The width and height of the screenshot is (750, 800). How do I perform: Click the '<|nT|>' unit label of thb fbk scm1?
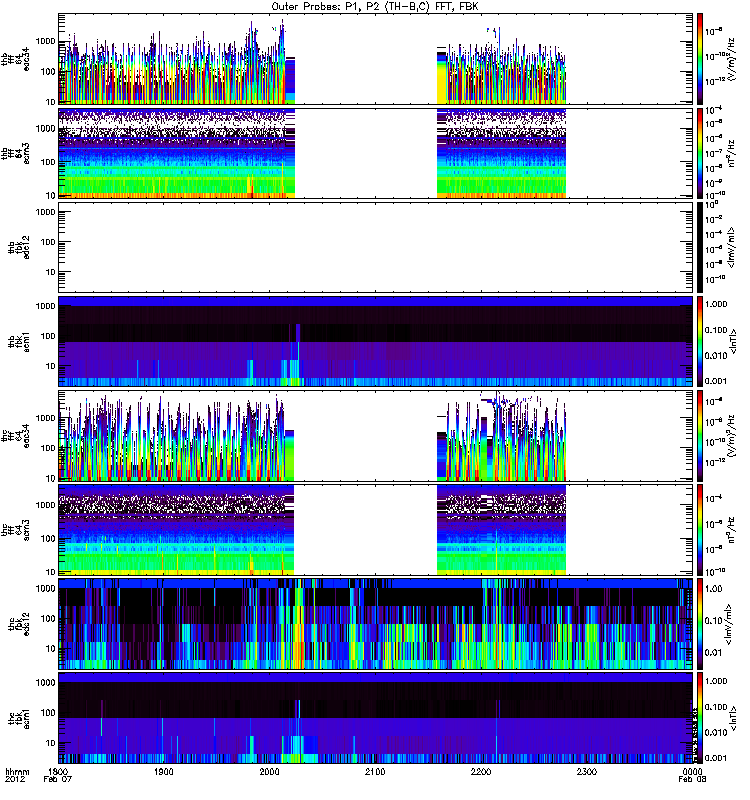coord(734,341)
